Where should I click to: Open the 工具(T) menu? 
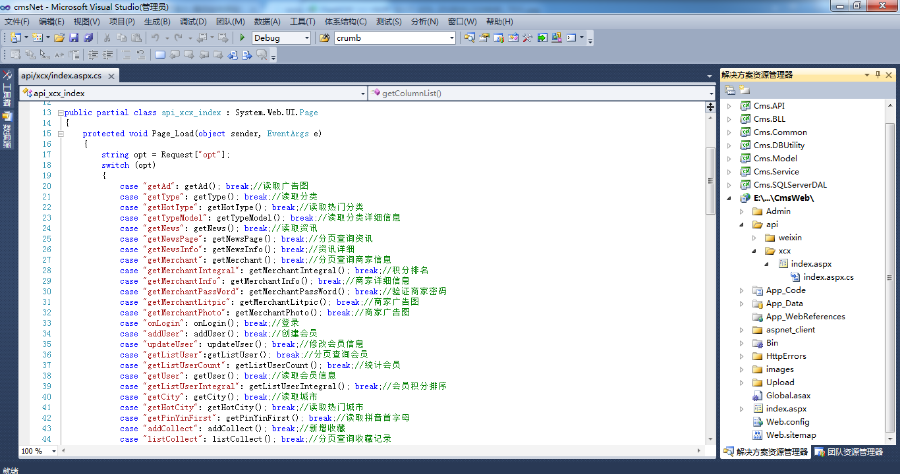pyautogui.click(x=300, y=21)
